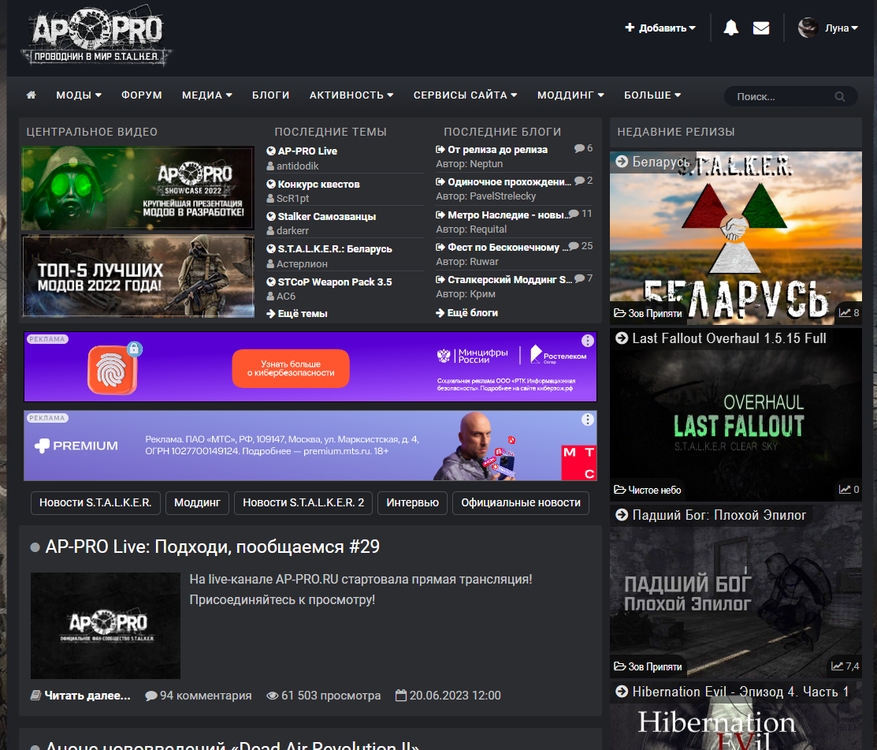Expand the МОДЫ menu

[78, 95]
